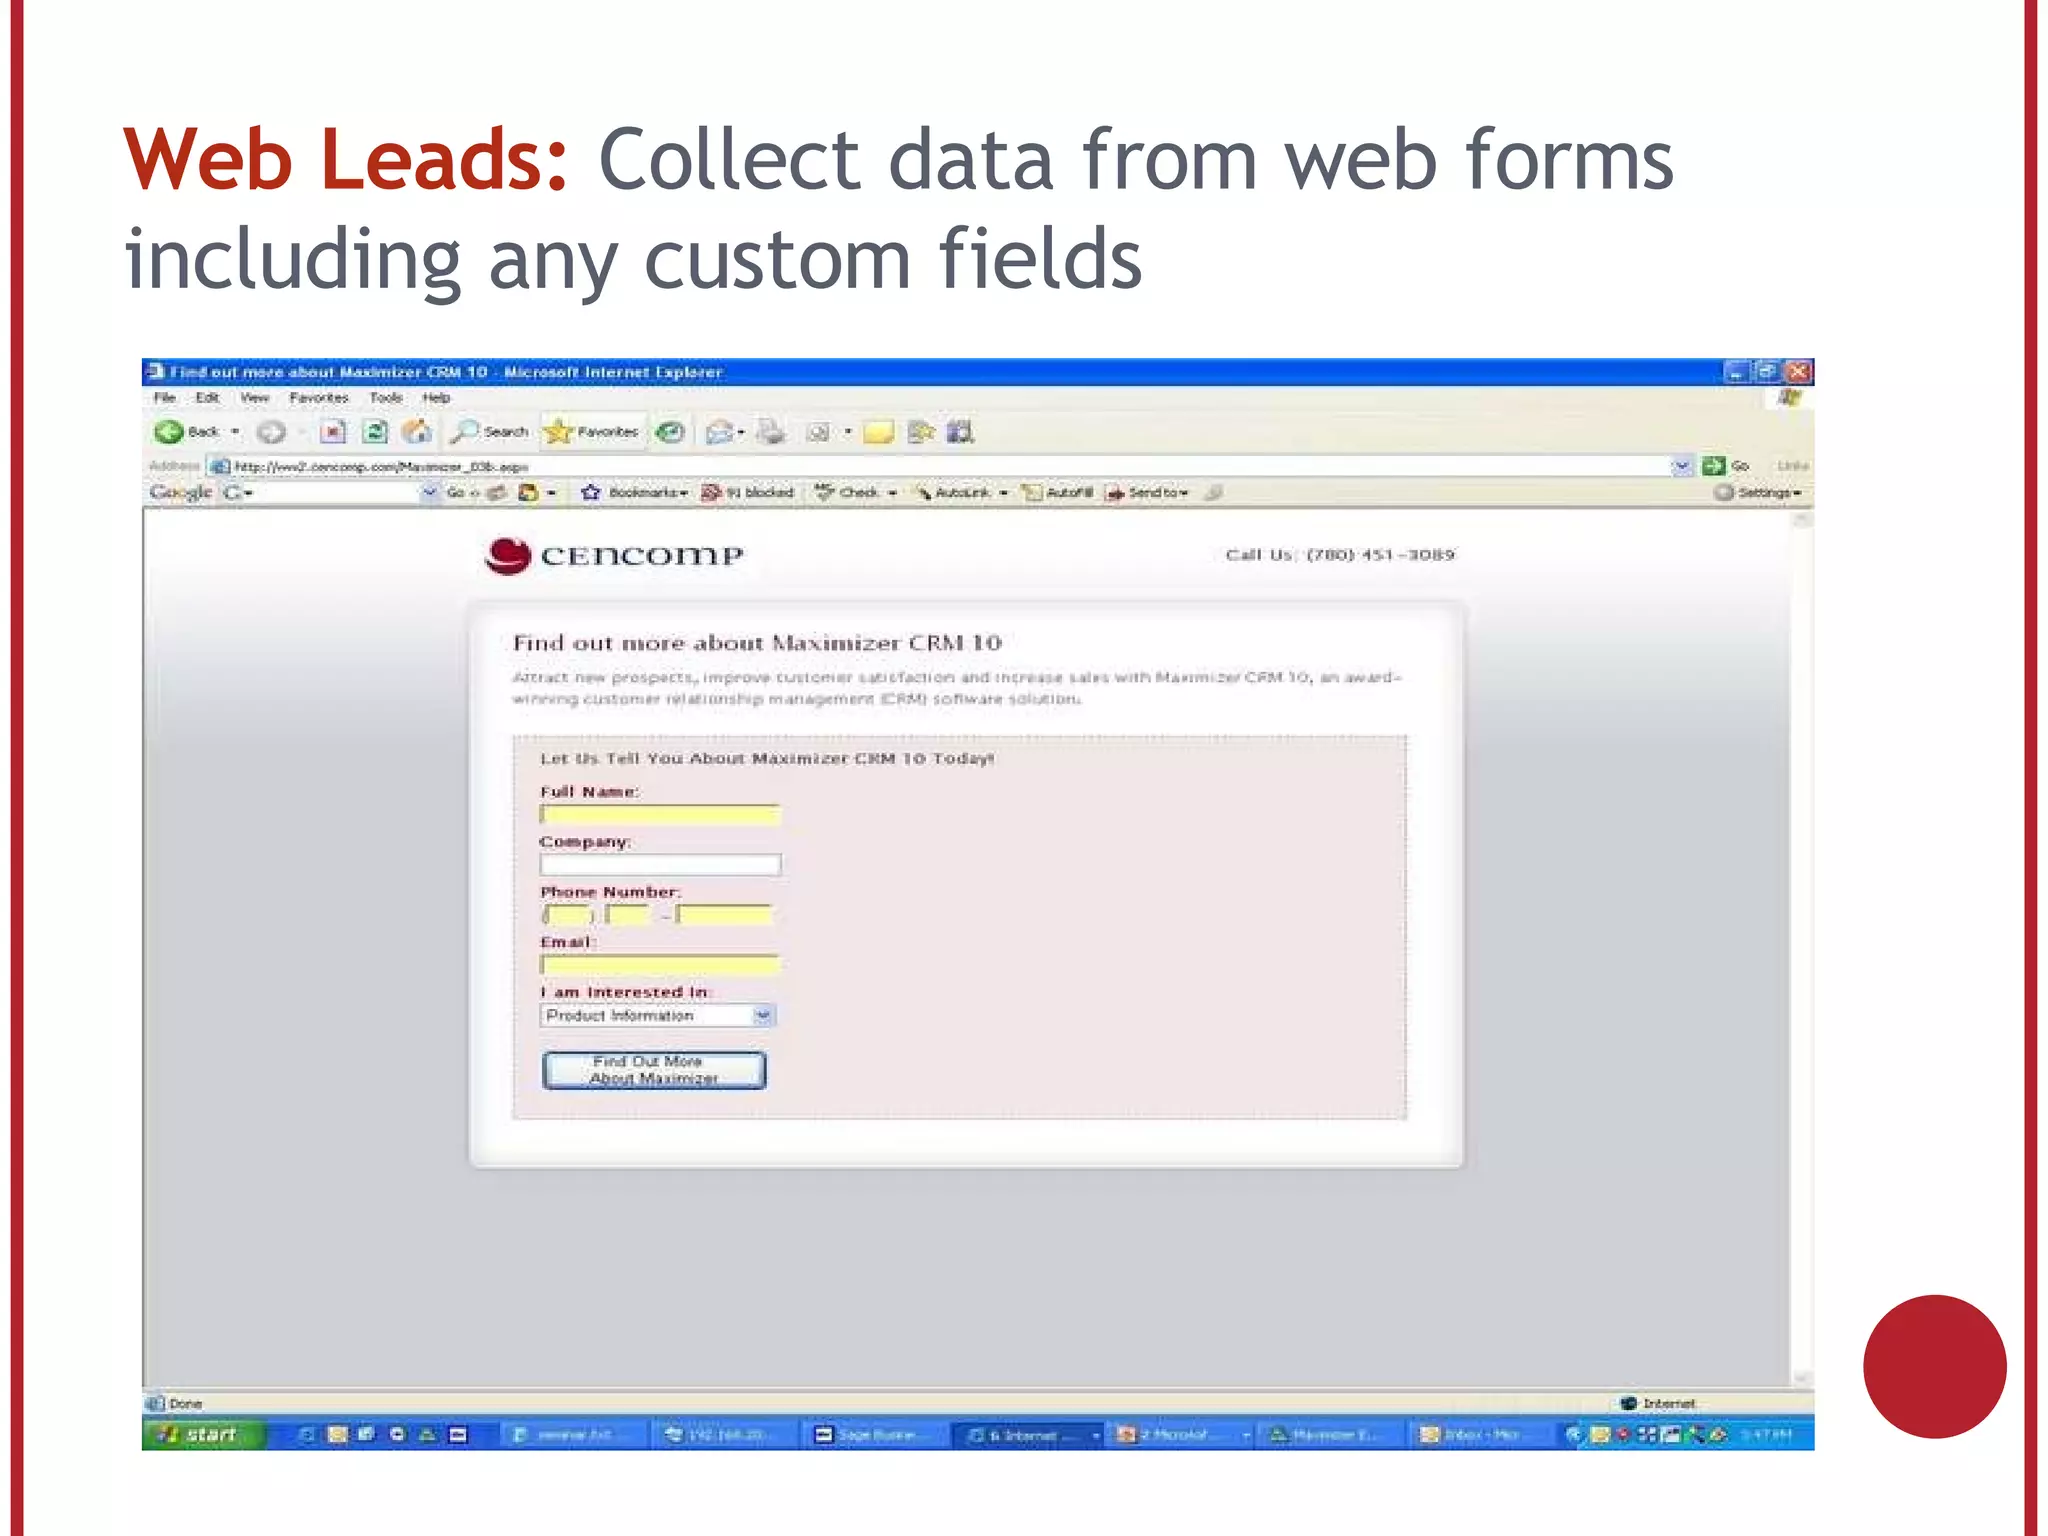The height and width of the screenshot is (1536, 2048).
Task: Open the Internet Explorer group in taskbar
Action: (1029, 1435)
